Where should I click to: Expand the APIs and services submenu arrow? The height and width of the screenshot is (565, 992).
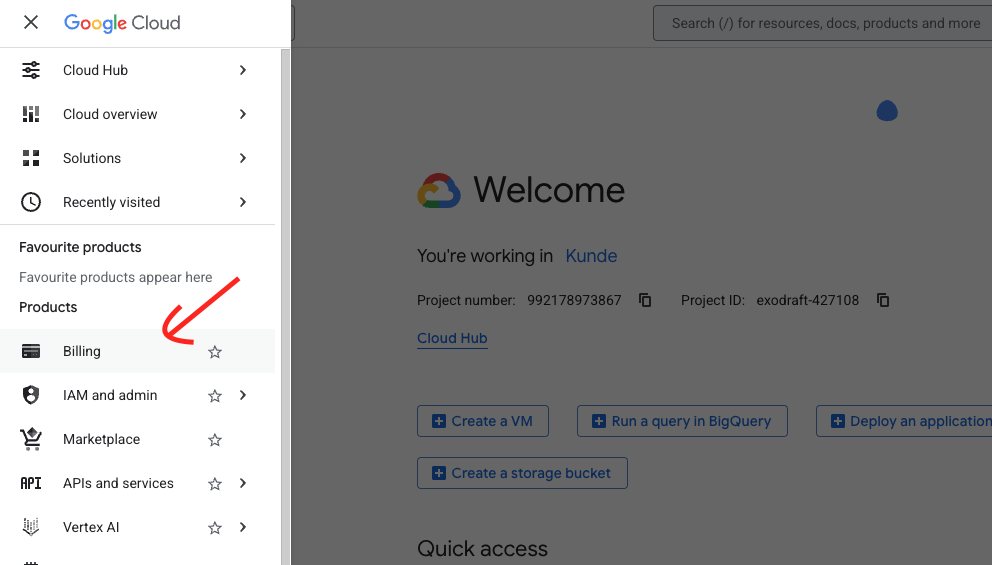pos(243,483)
